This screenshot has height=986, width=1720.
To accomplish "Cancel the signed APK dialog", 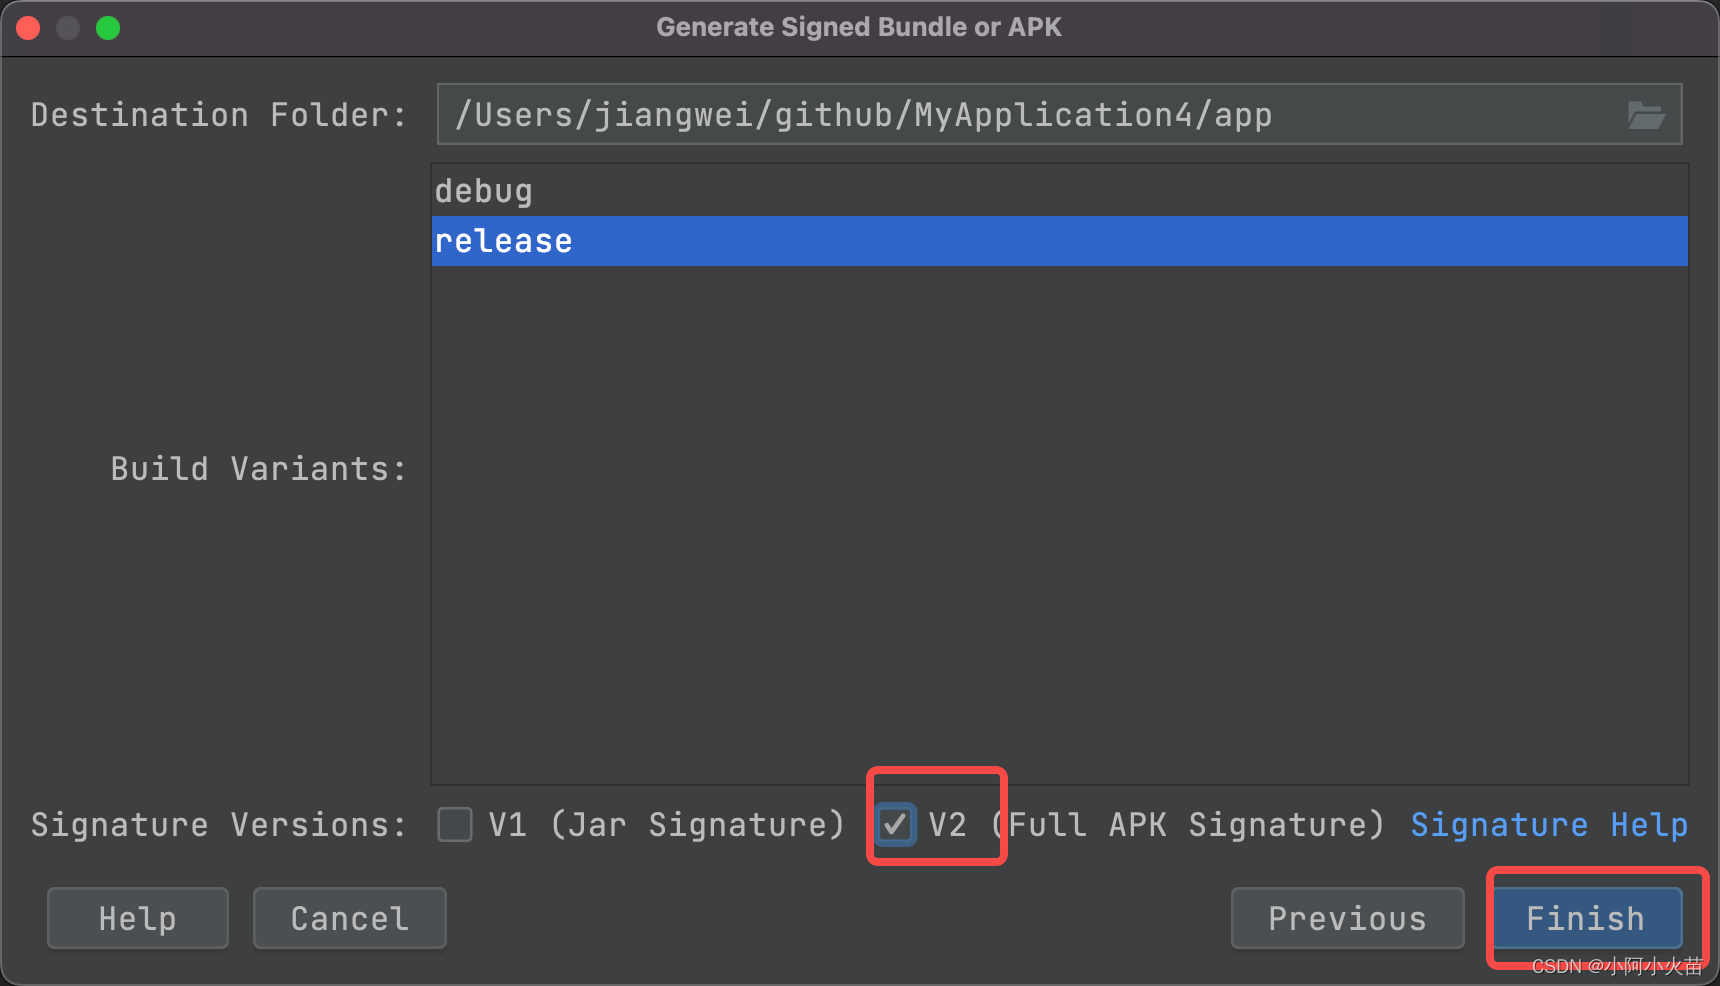I will (x=350, y=918).
